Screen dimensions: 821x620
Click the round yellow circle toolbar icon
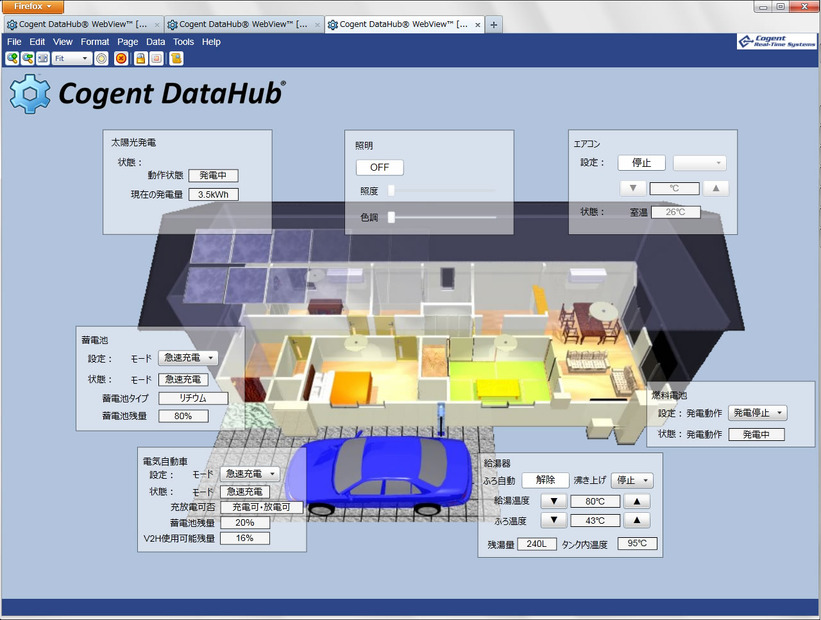click(102, 59)
